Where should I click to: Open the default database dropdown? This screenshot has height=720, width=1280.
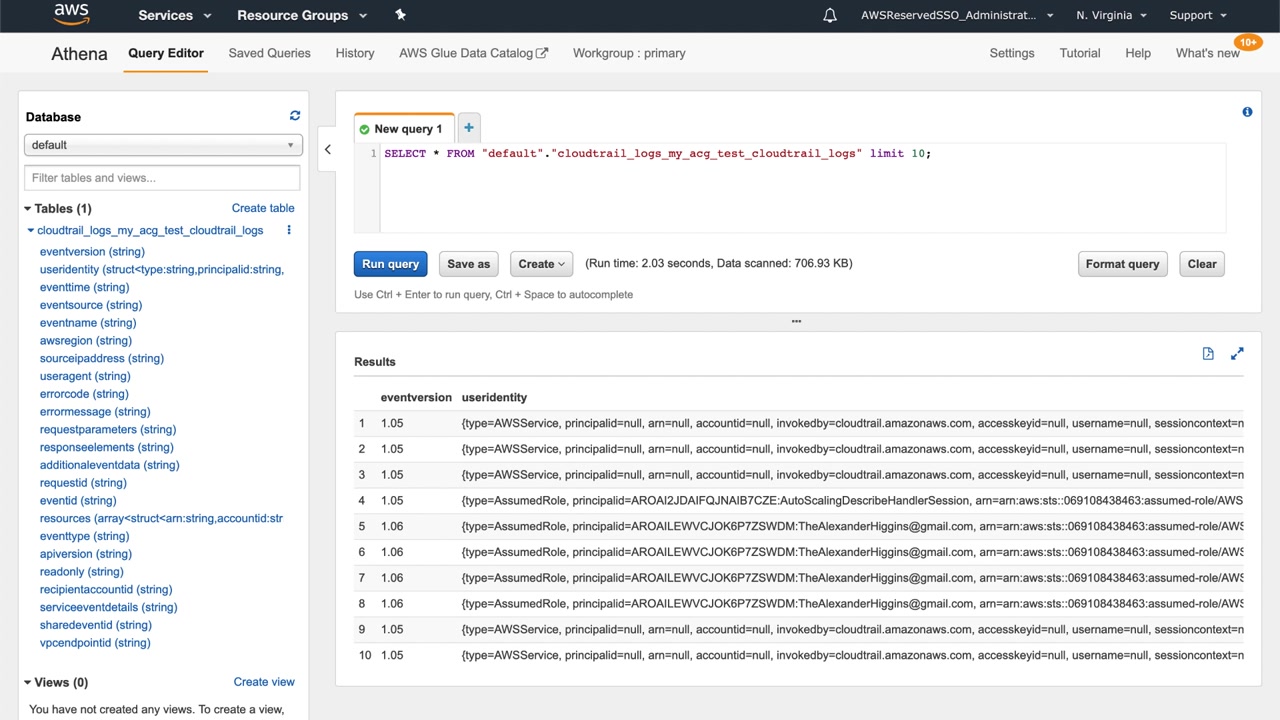pos(162,145)
